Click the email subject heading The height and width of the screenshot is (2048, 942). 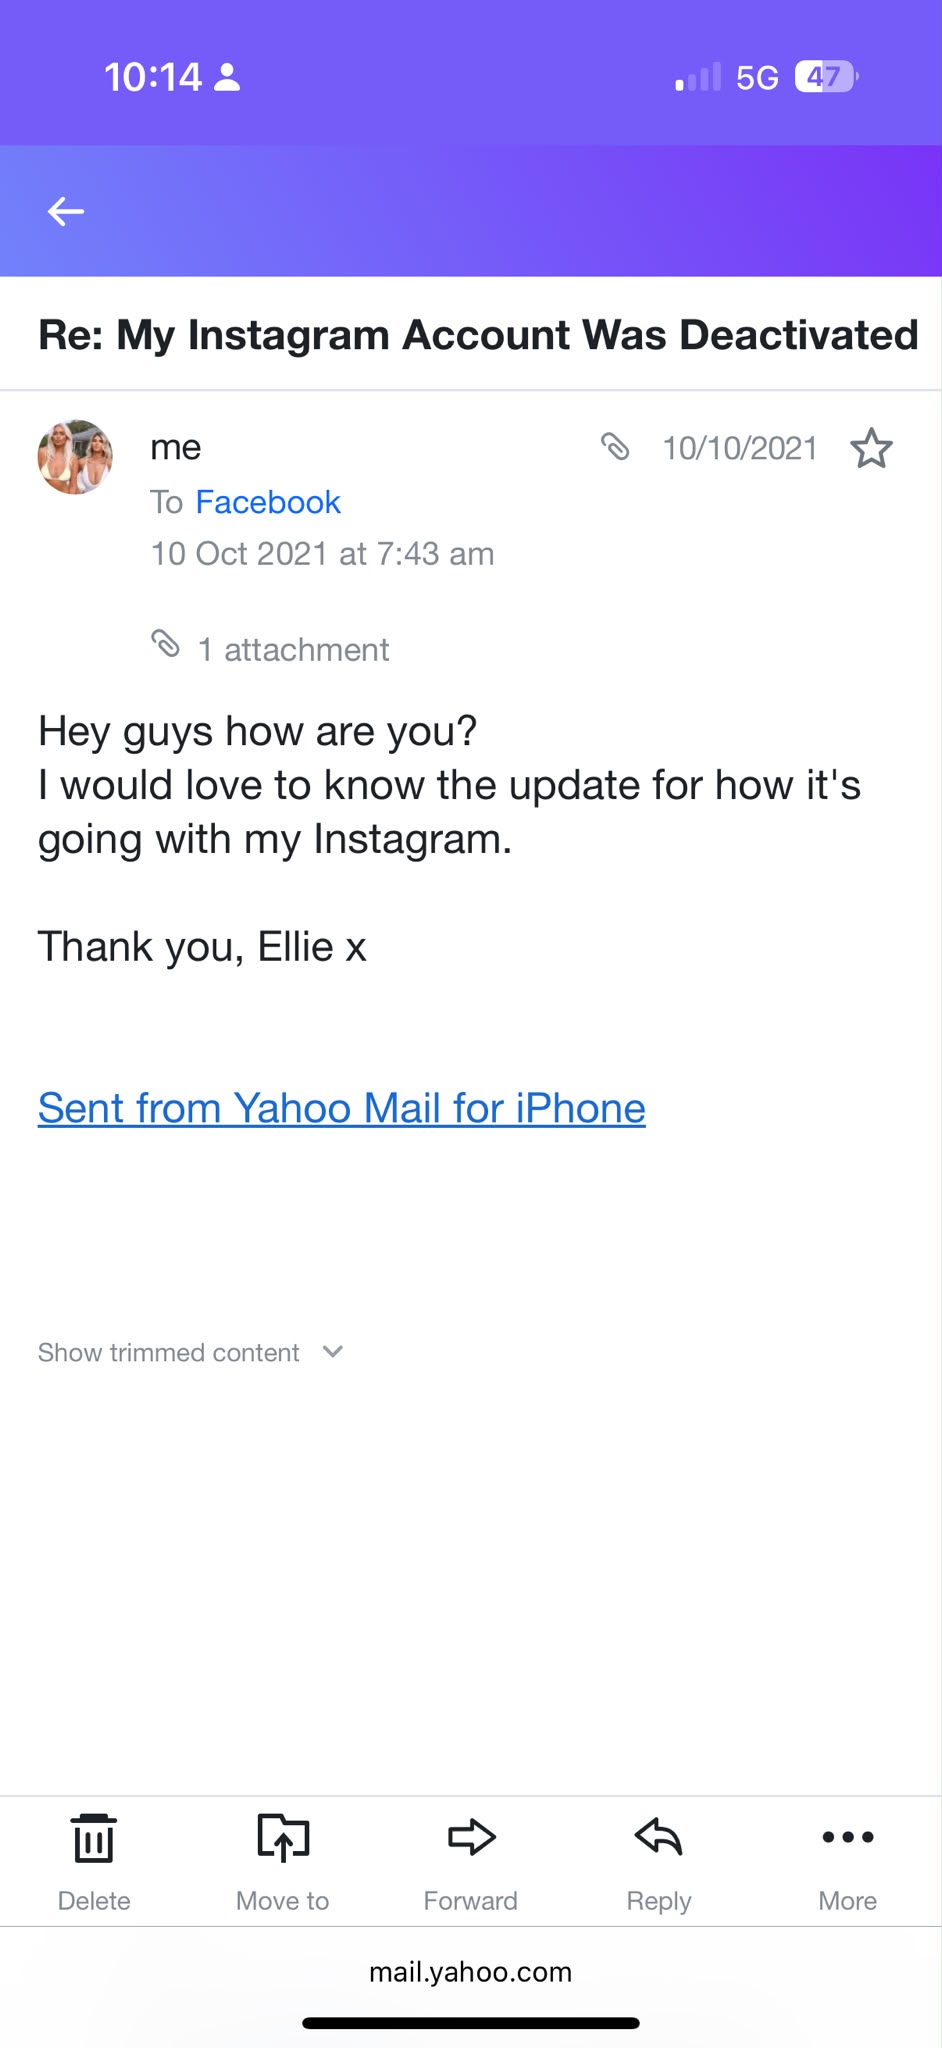[478, 335]
